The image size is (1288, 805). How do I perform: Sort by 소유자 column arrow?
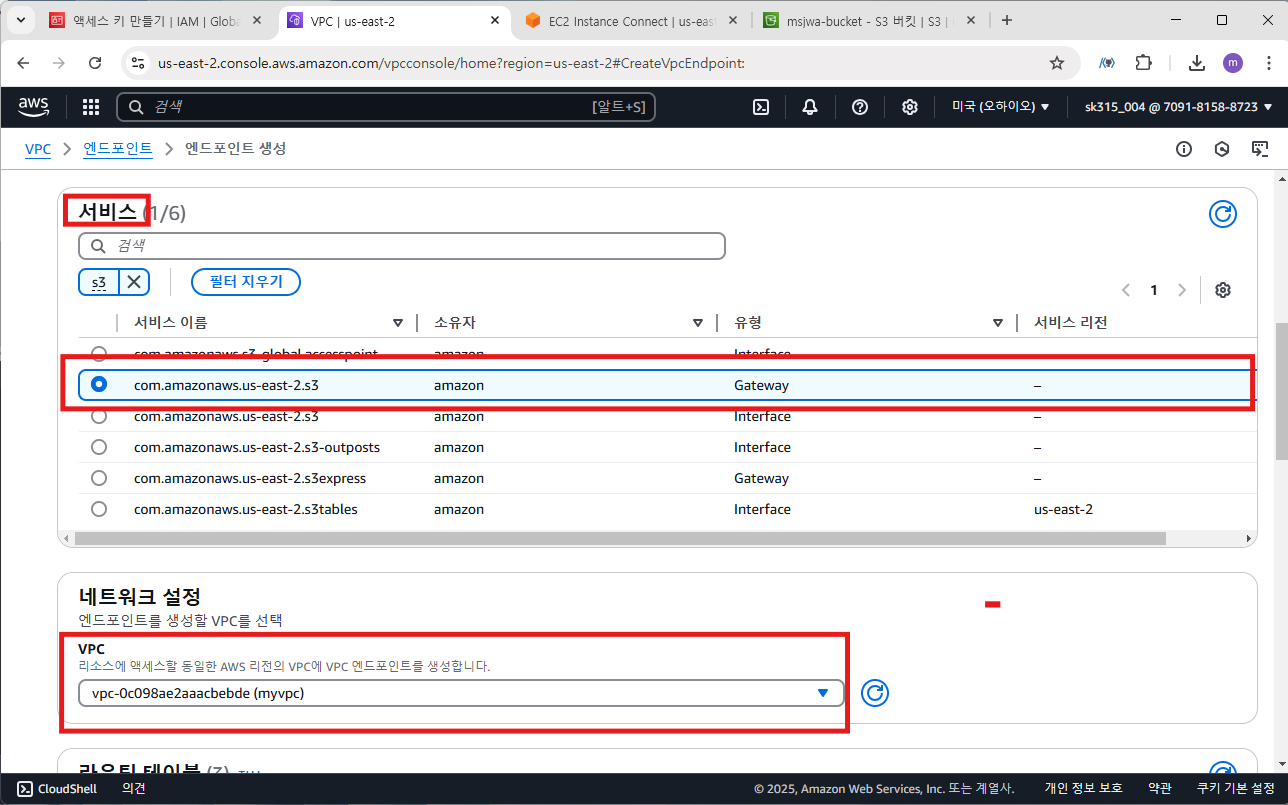[x=698, y=323]
